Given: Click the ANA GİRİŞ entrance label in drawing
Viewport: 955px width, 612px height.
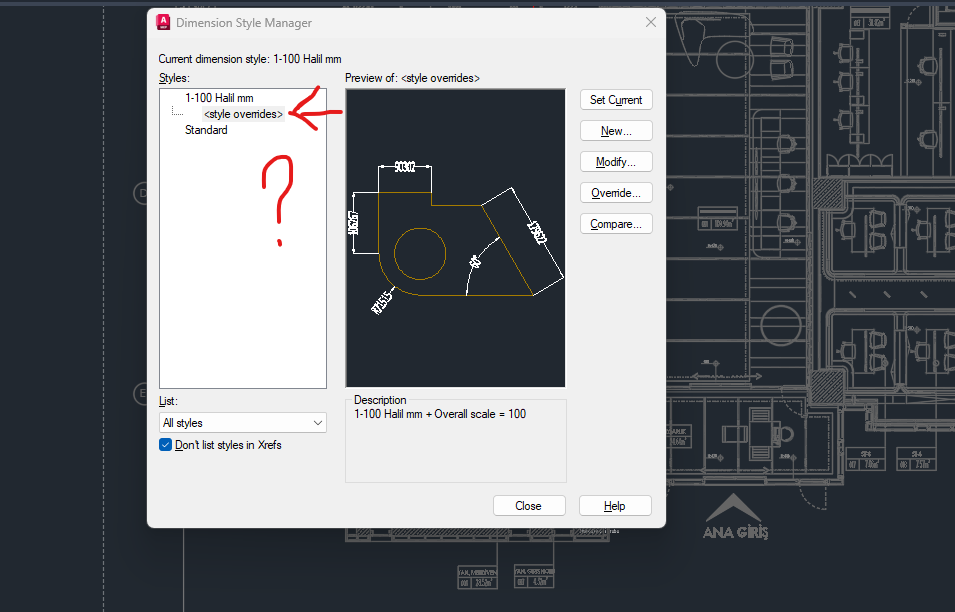Looking at the screenshot, I should pos(735,532).
